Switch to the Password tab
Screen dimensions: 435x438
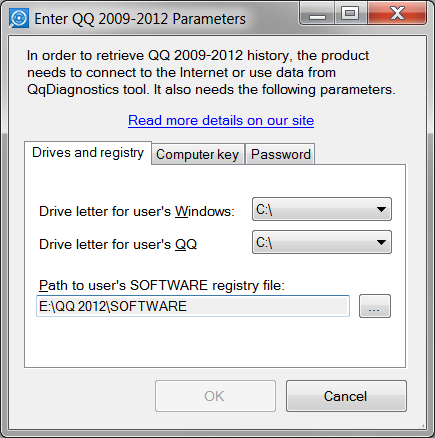(x=281, y=154)
